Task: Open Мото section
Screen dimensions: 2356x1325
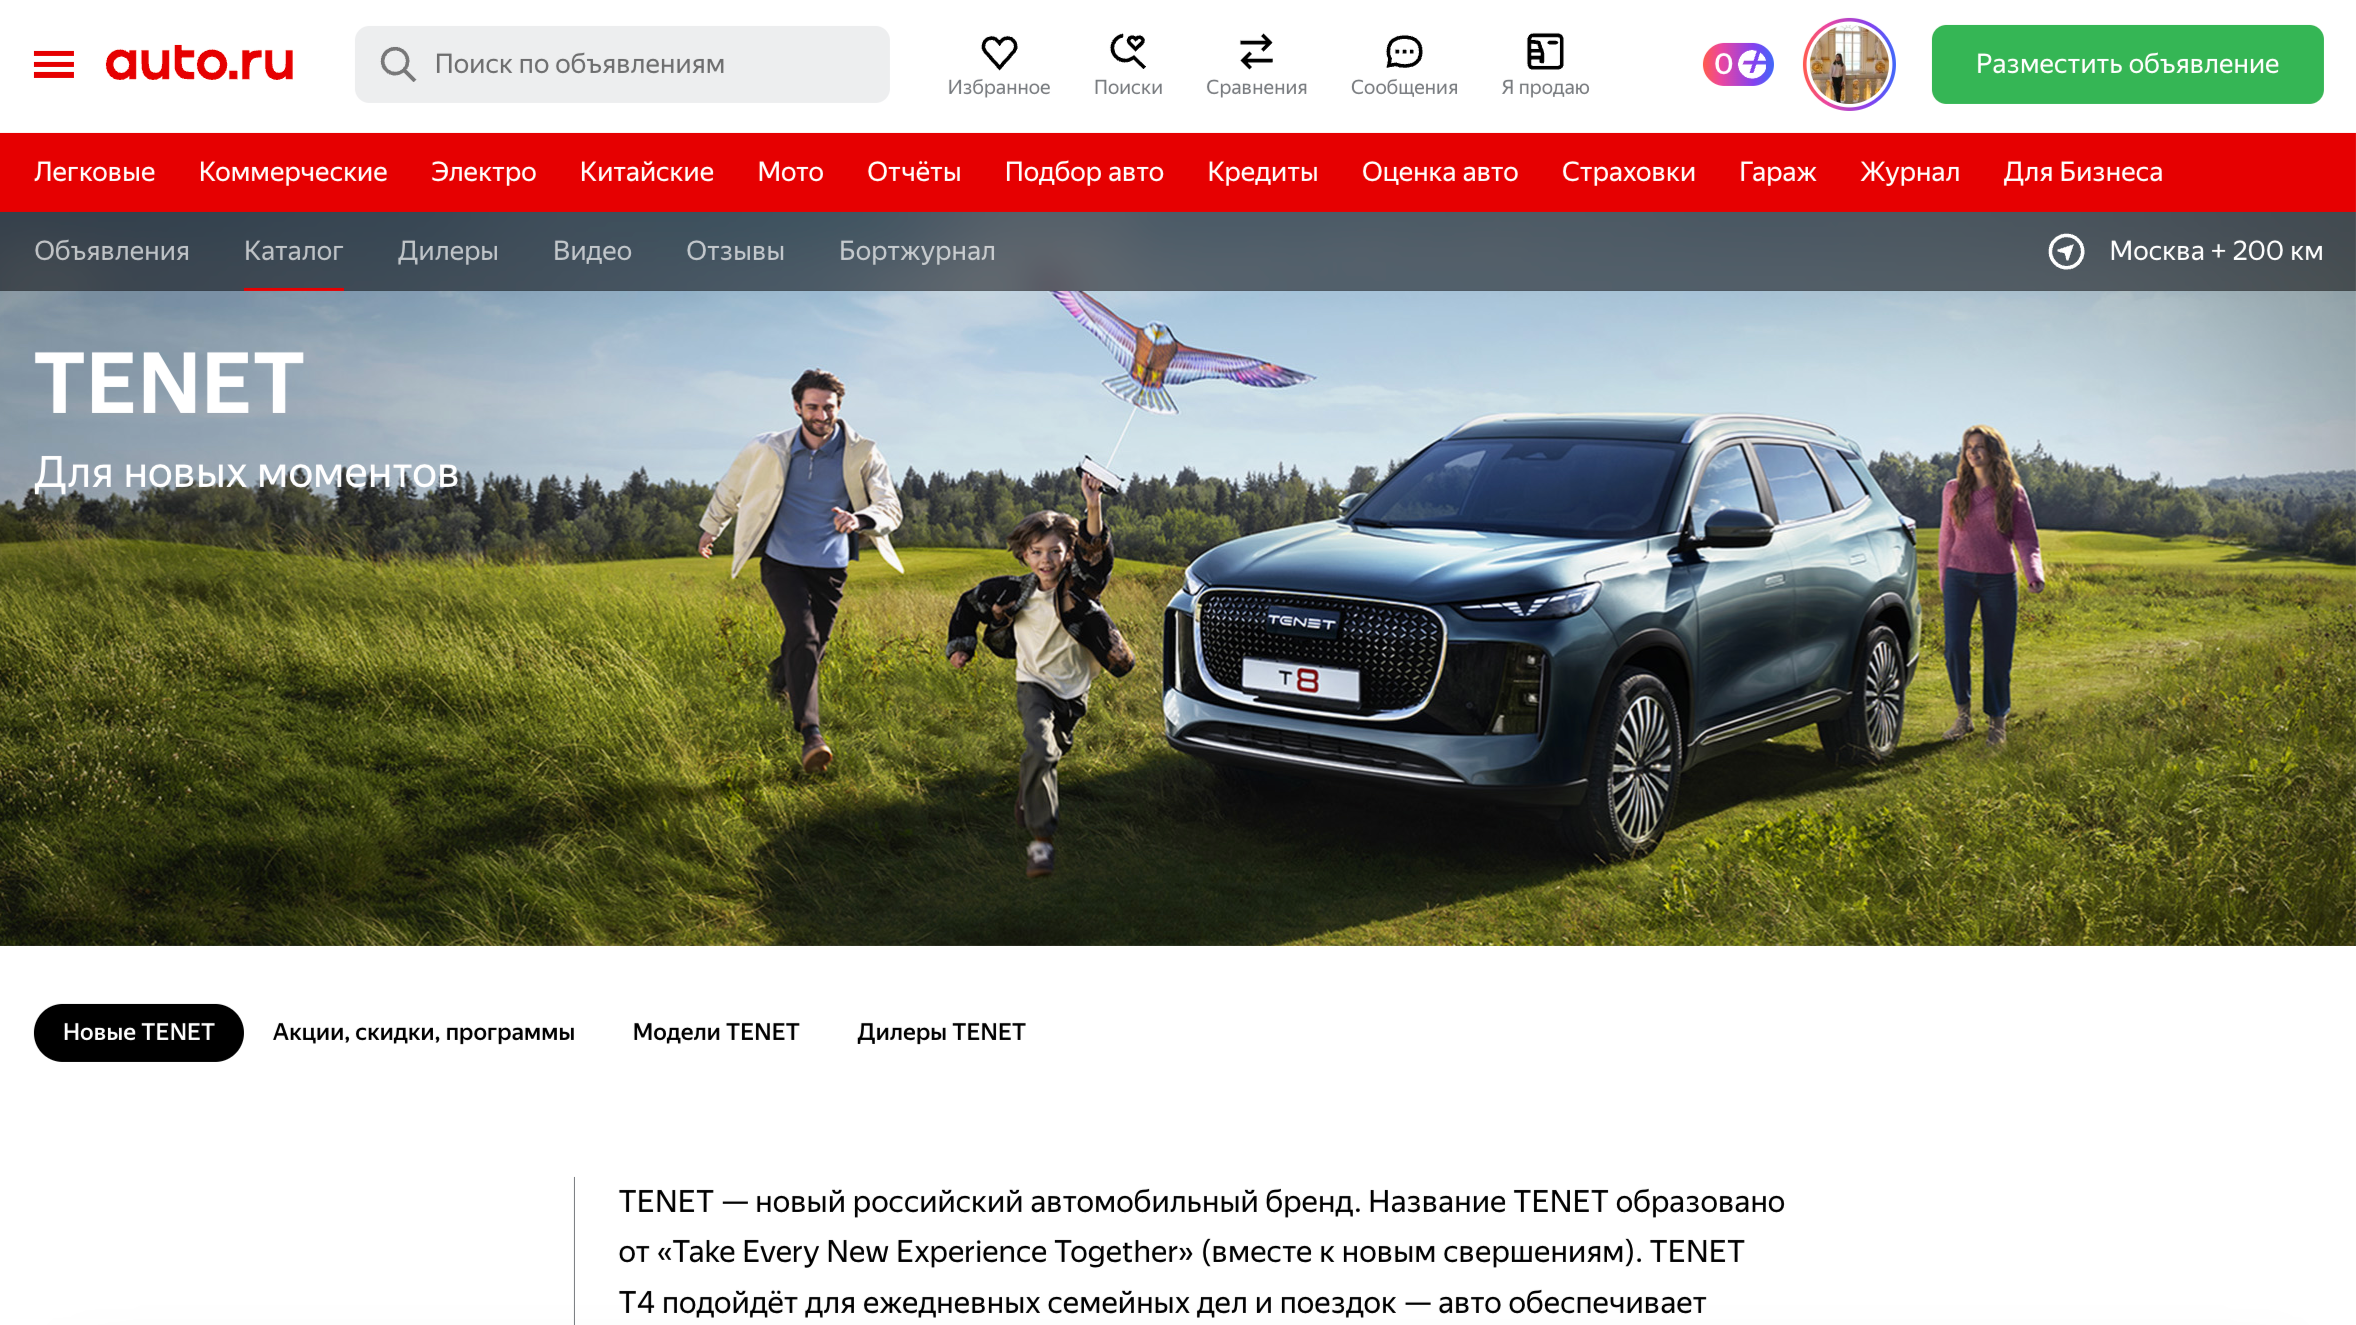Action: (x=790, y=172)
